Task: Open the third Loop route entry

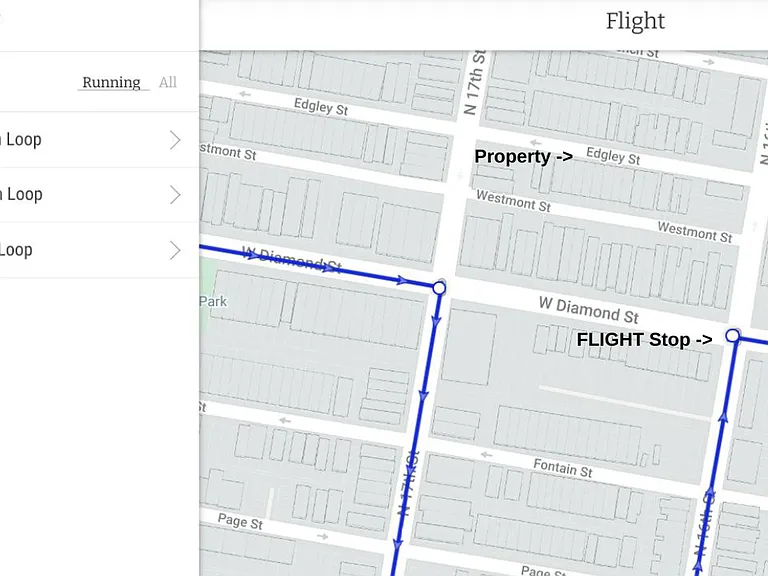Action: click(99, 250)
